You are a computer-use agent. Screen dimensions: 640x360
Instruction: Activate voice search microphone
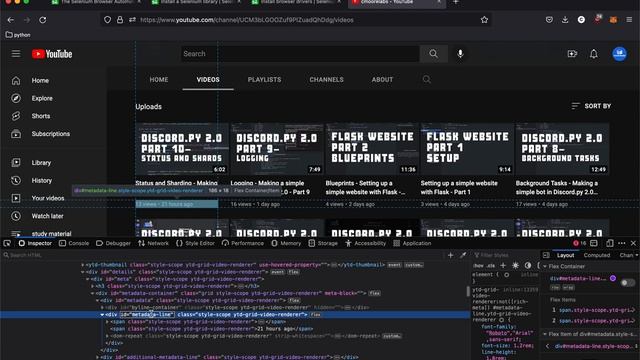(x=460, y=54)
